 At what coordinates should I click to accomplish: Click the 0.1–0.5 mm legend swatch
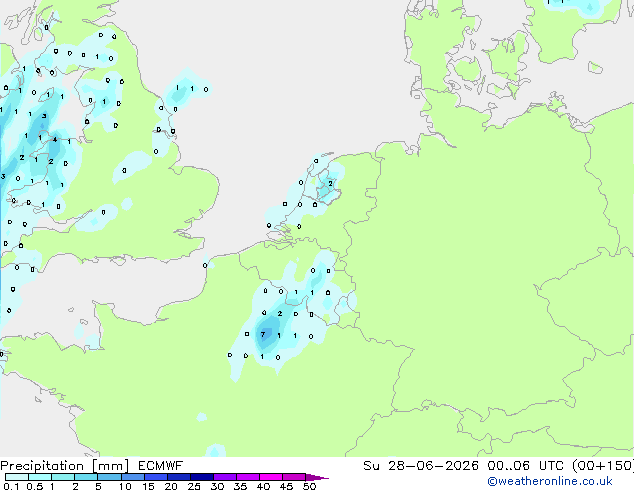tap(17, 477)
